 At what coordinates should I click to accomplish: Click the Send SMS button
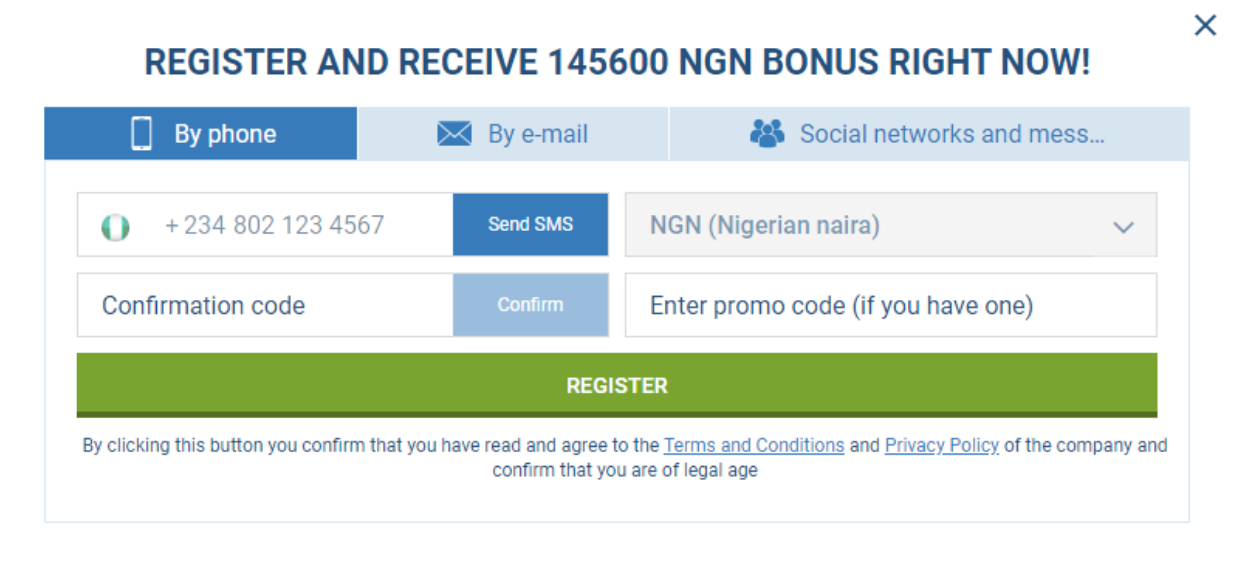530,225
